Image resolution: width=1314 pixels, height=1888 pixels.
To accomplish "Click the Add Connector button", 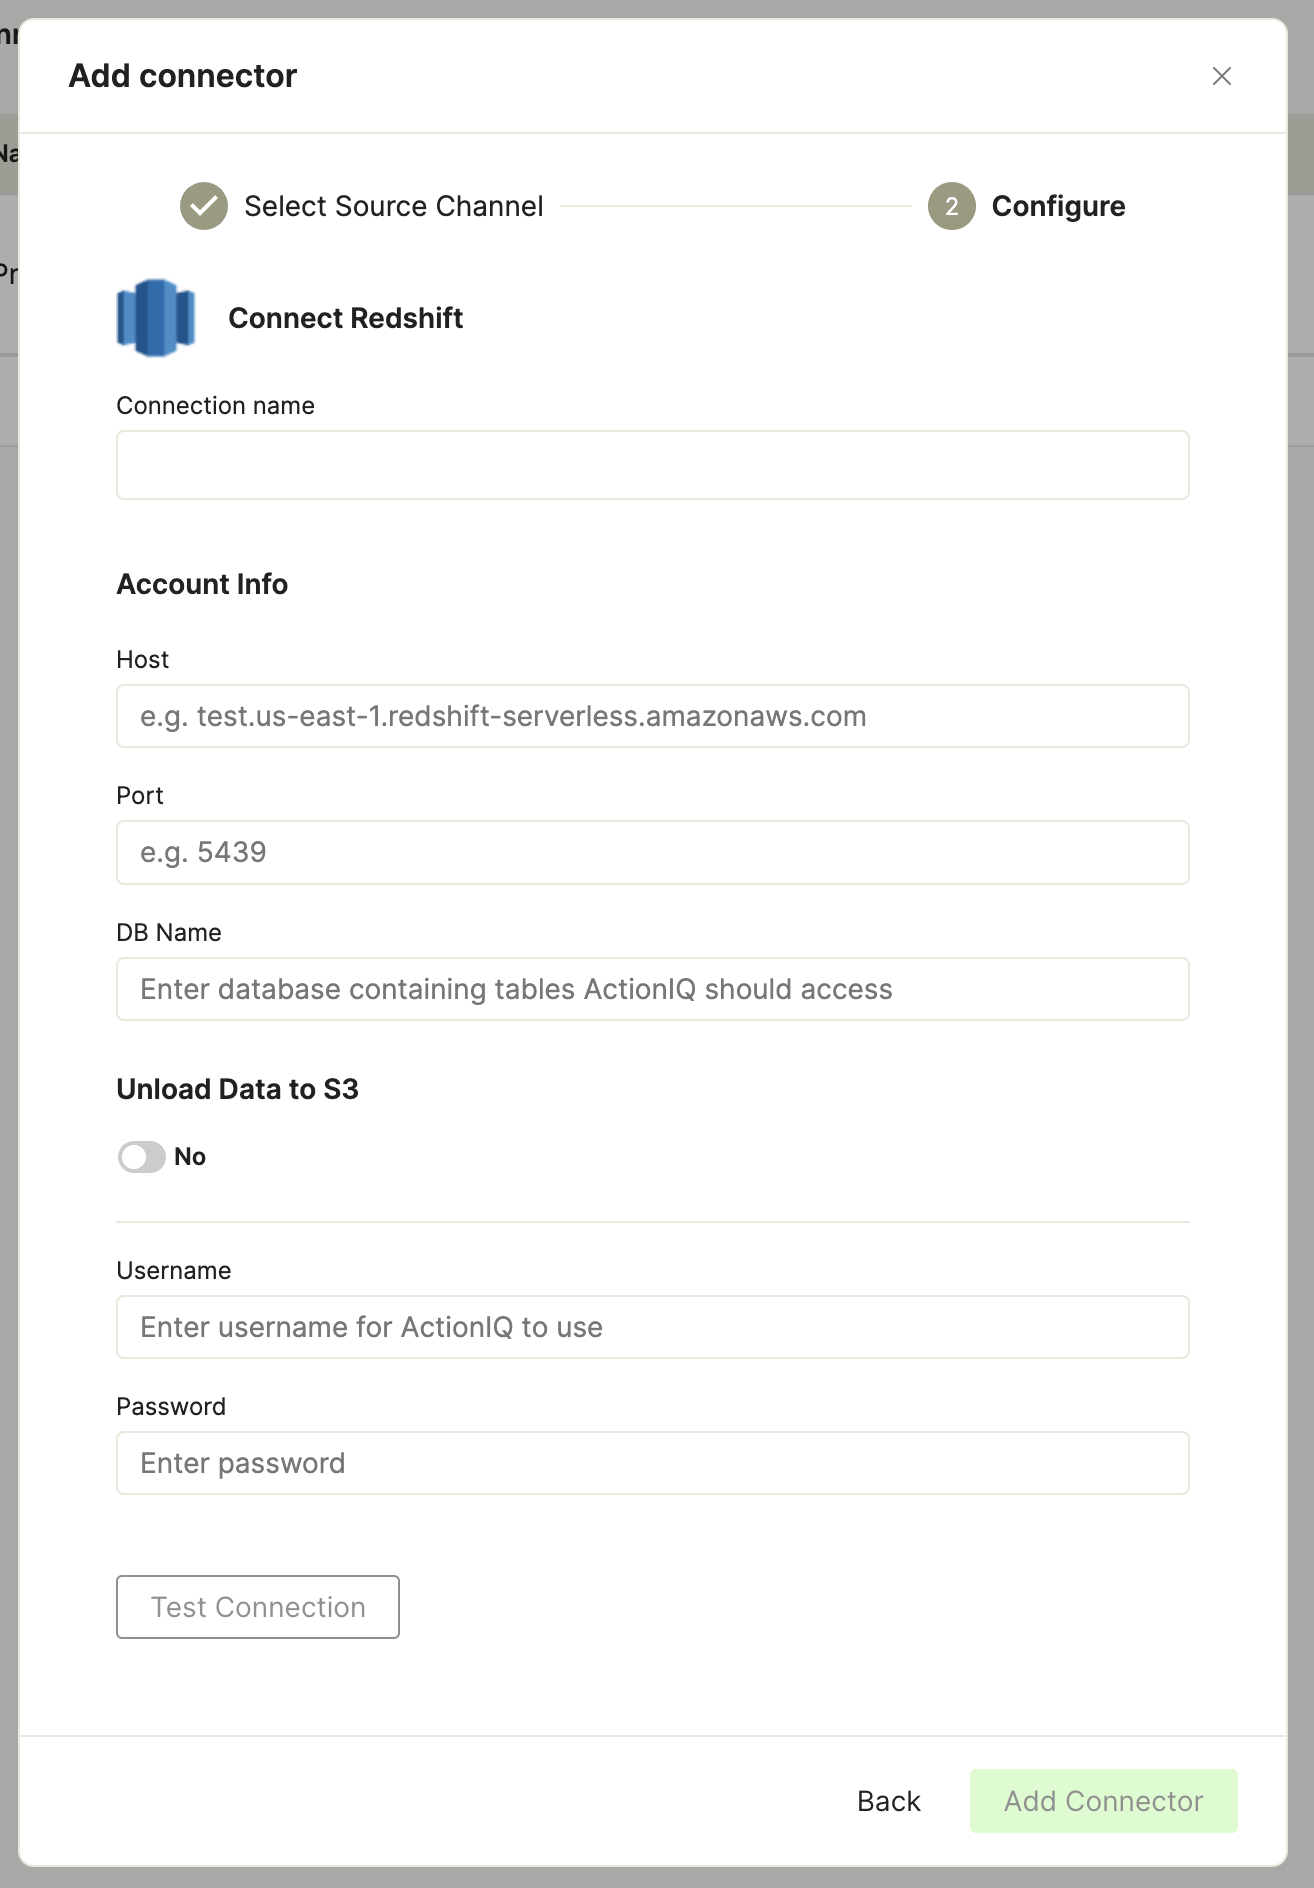I will click(1102, 1800).
